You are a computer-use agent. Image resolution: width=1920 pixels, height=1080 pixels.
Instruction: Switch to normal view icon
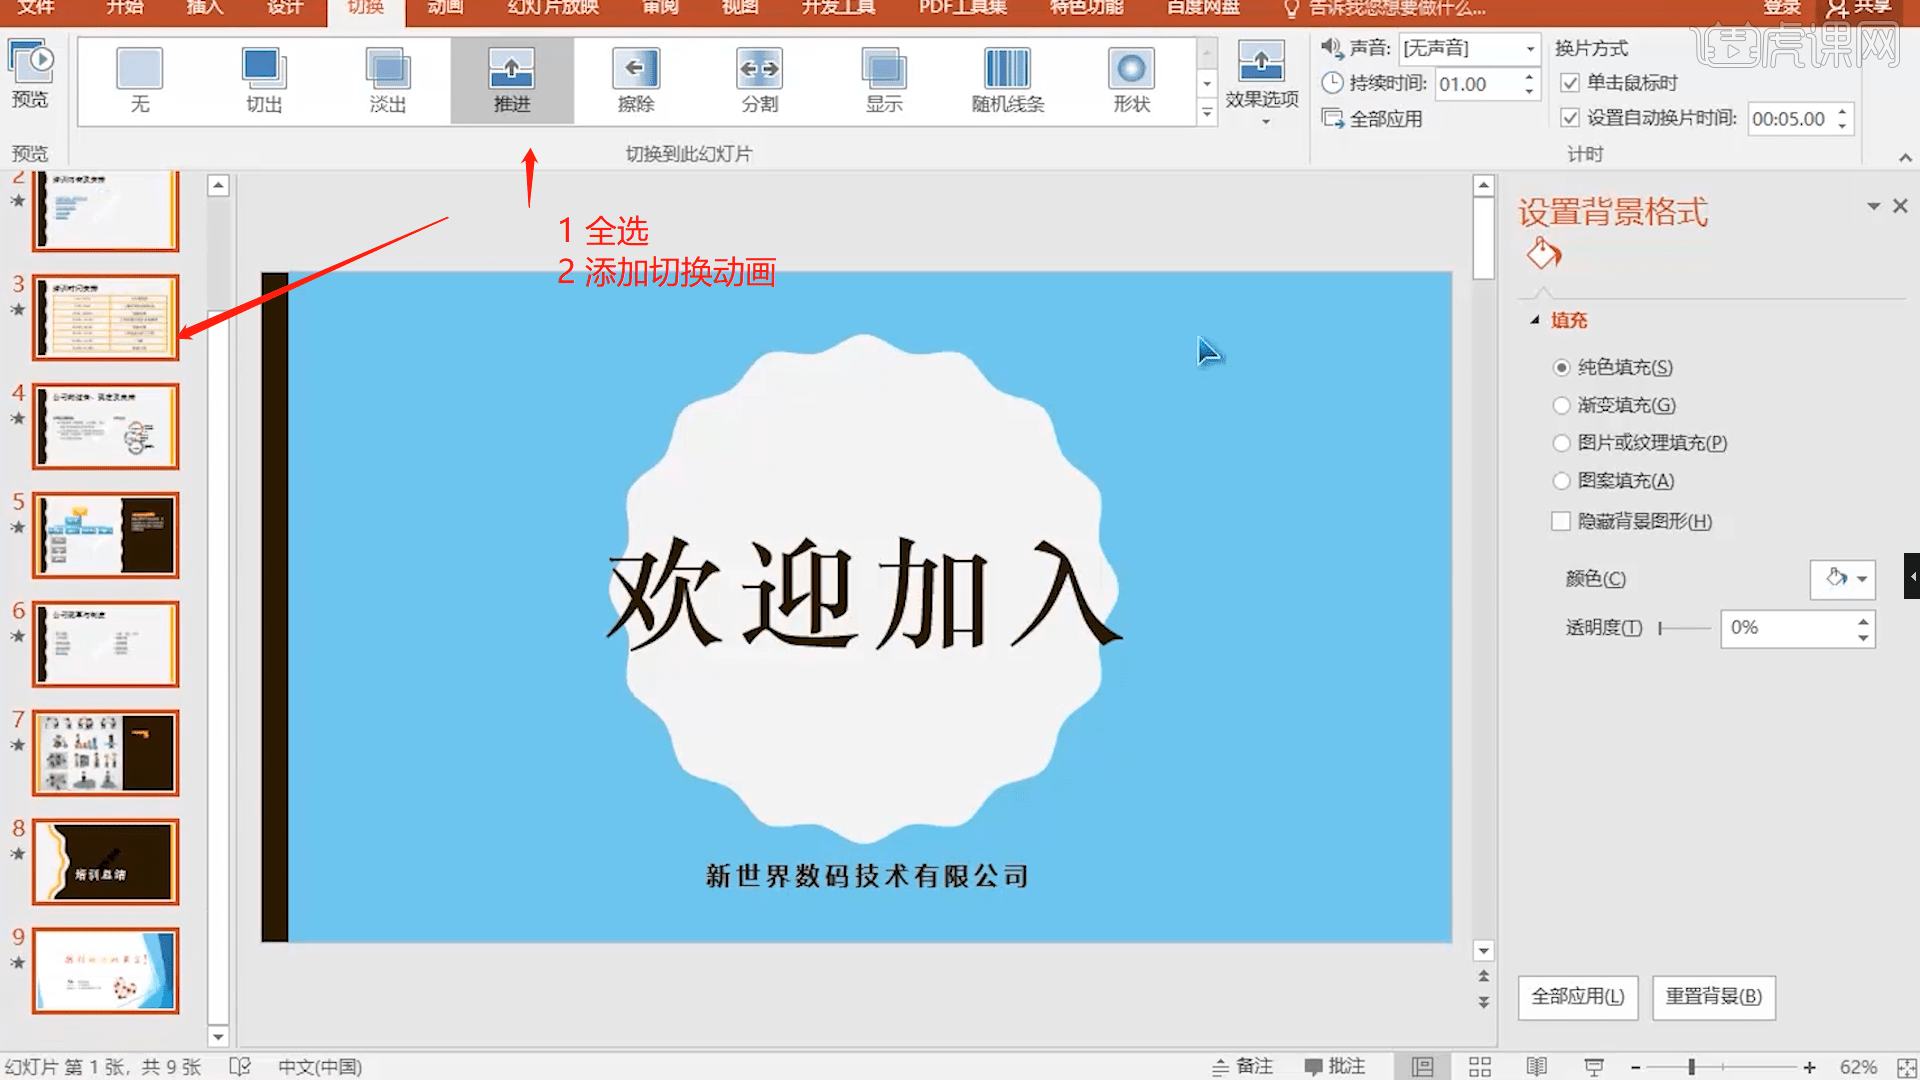pyautogui.click(x=1422, y=1067)
